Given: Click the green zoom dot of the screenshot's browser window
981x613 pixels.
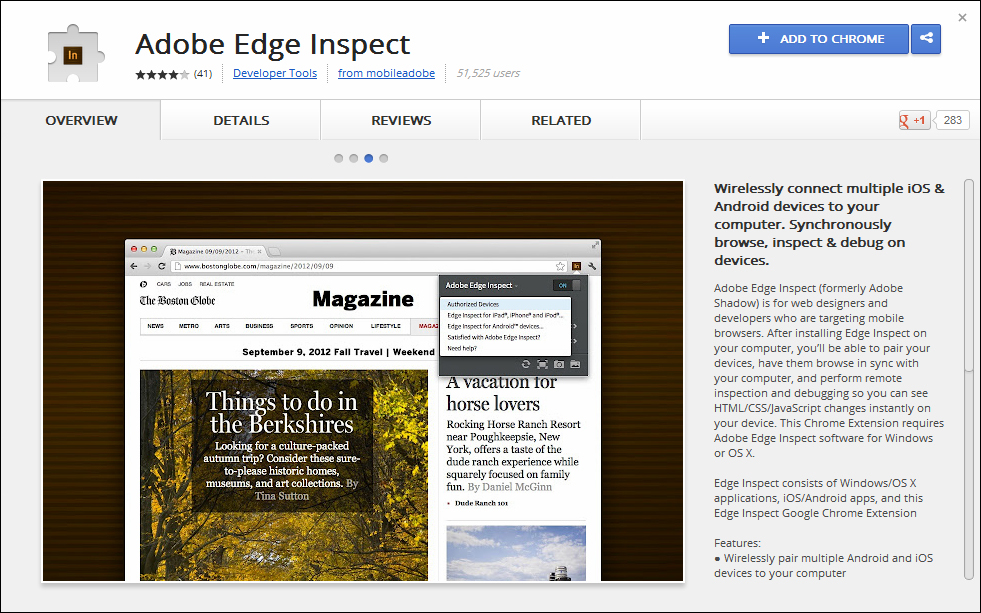Looking at the screenshot, I should (153, 249).
